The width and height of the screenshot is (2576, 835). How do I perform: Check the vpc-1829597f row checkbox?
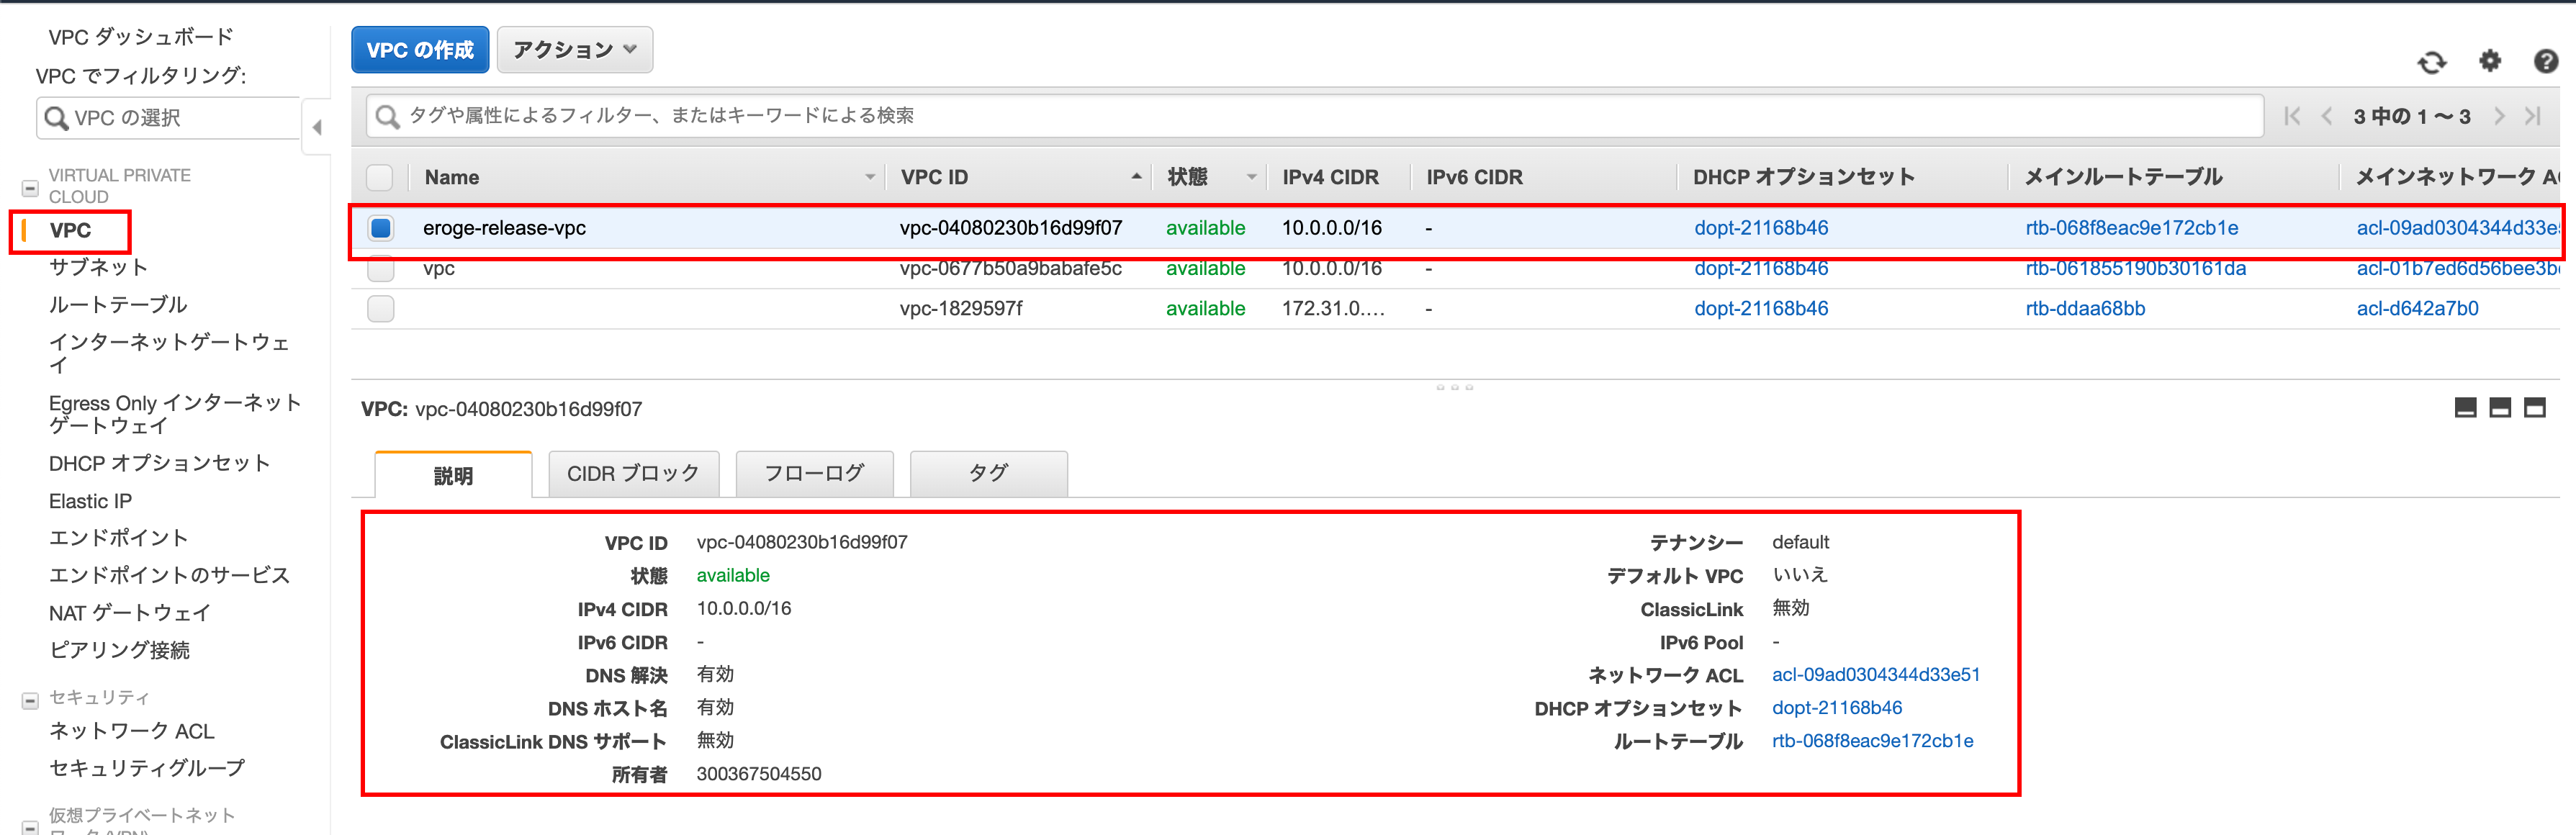point(380,309)
